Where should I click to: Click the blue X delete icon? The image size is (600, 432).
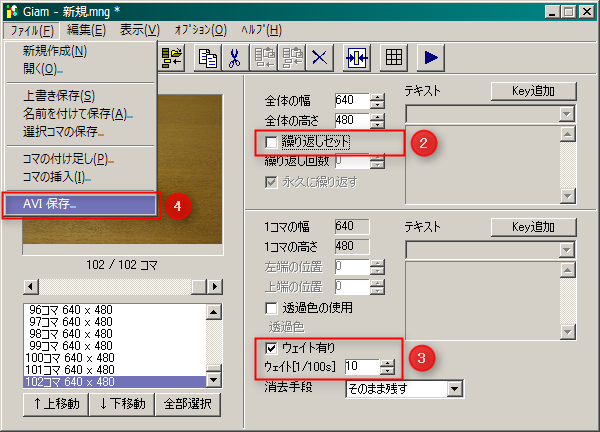[320, 57]
